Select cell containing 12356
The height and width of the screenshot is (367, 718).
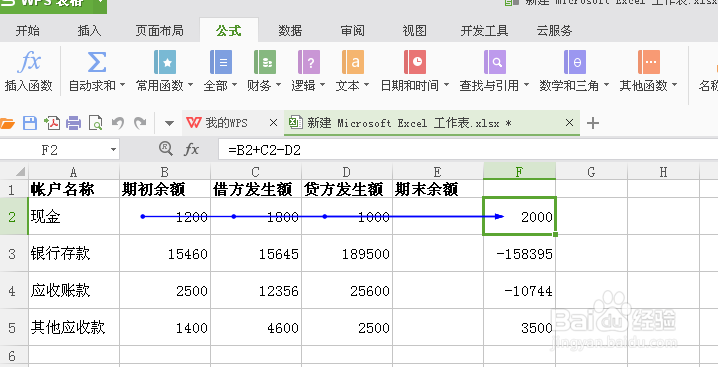[256, 290]
